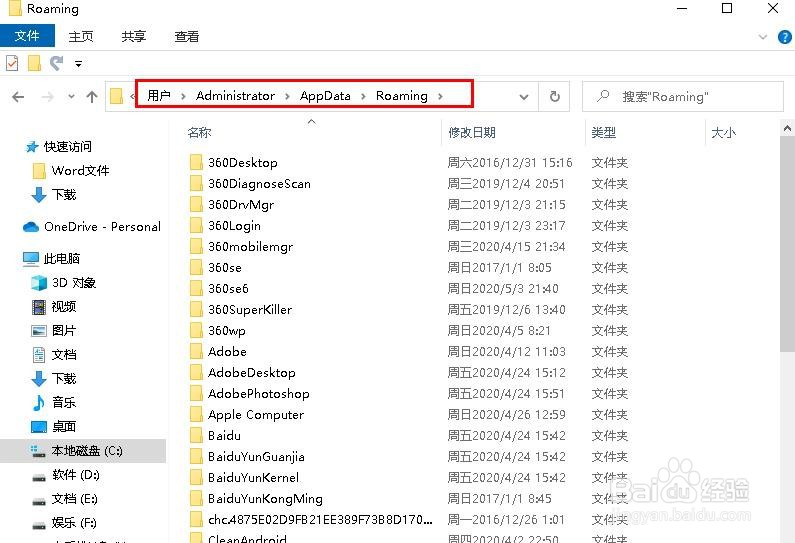Open the quick access toolbar customize dropdown
The width and height of the screenshot is (795, 543).
pyautogui.click(x=79, y=64)
